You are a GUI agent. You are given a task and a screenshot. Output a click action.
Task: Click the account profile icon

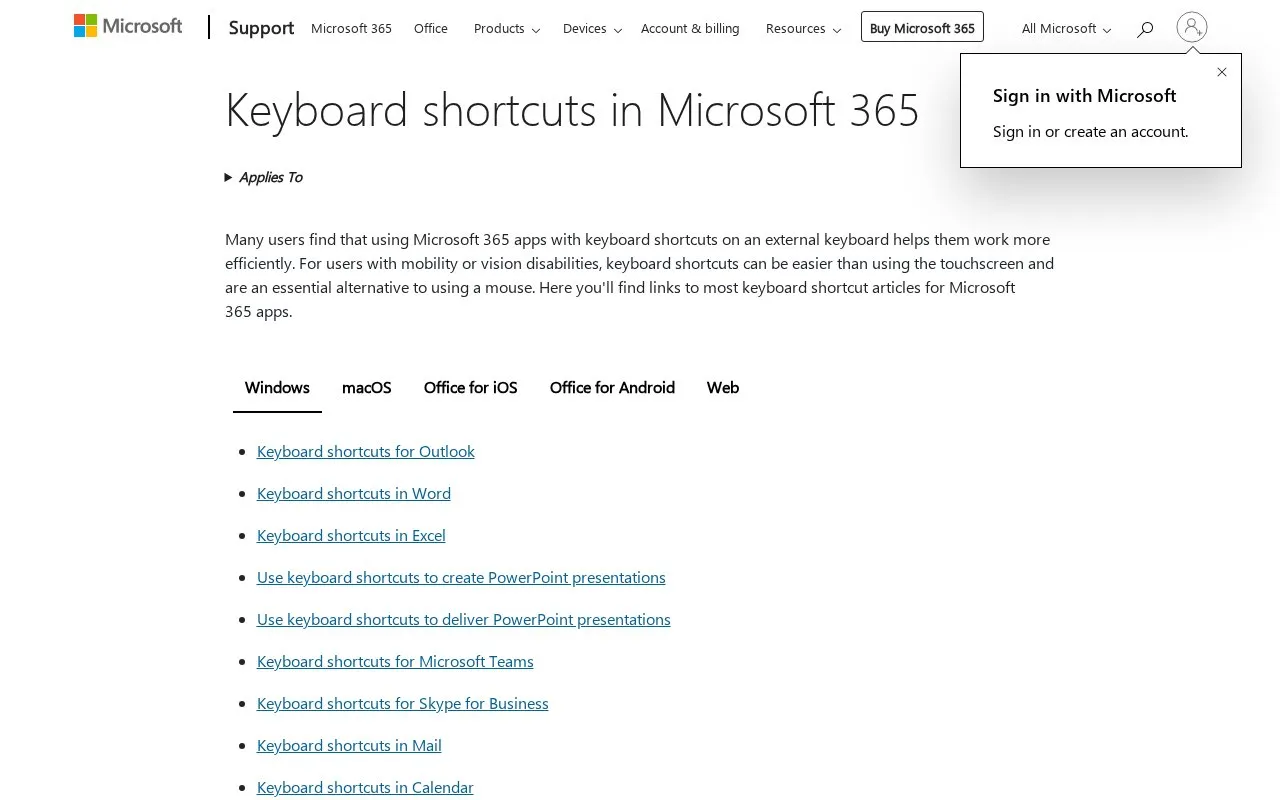(1192, 27)
